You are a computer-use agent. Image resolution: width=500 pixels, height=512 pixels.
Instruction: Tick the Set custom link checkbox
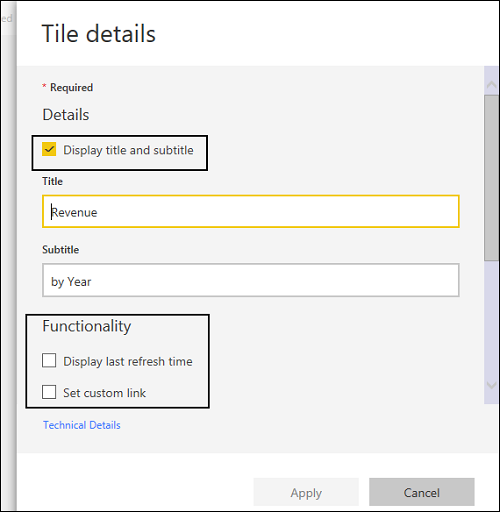49,392
